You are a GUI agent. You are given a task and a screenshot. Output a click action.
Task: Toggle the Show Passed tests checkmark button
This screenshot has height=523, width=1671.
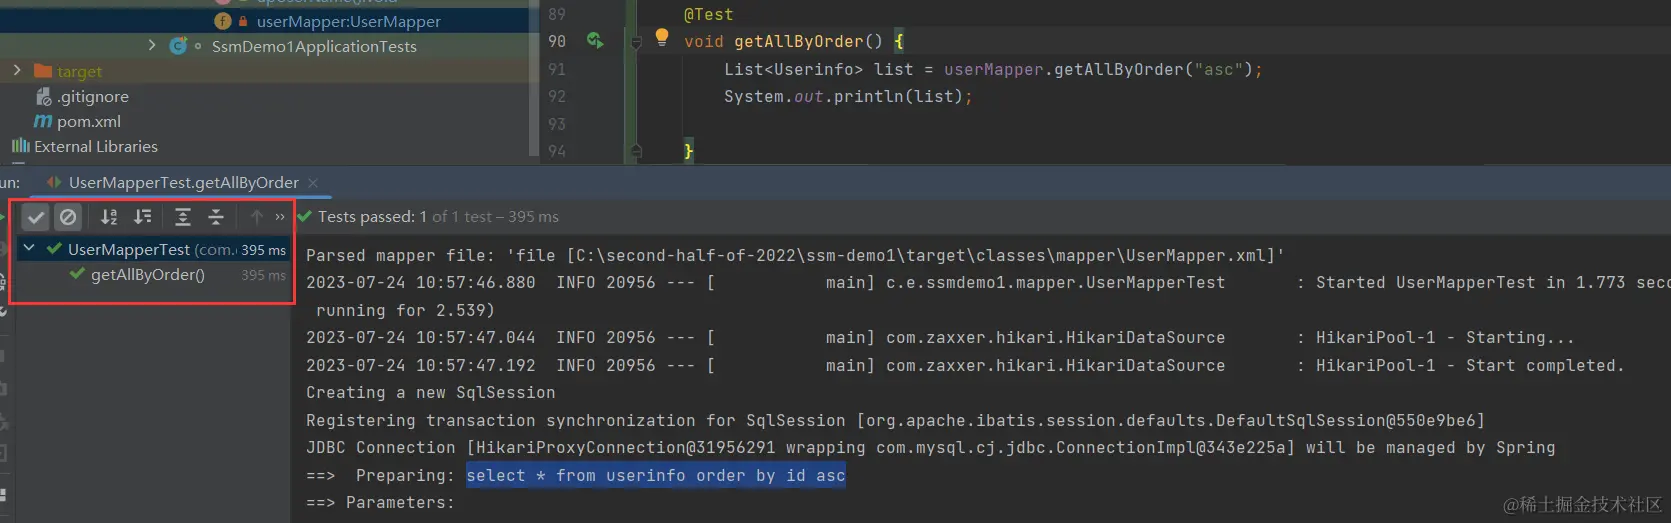tap(36, 217)
